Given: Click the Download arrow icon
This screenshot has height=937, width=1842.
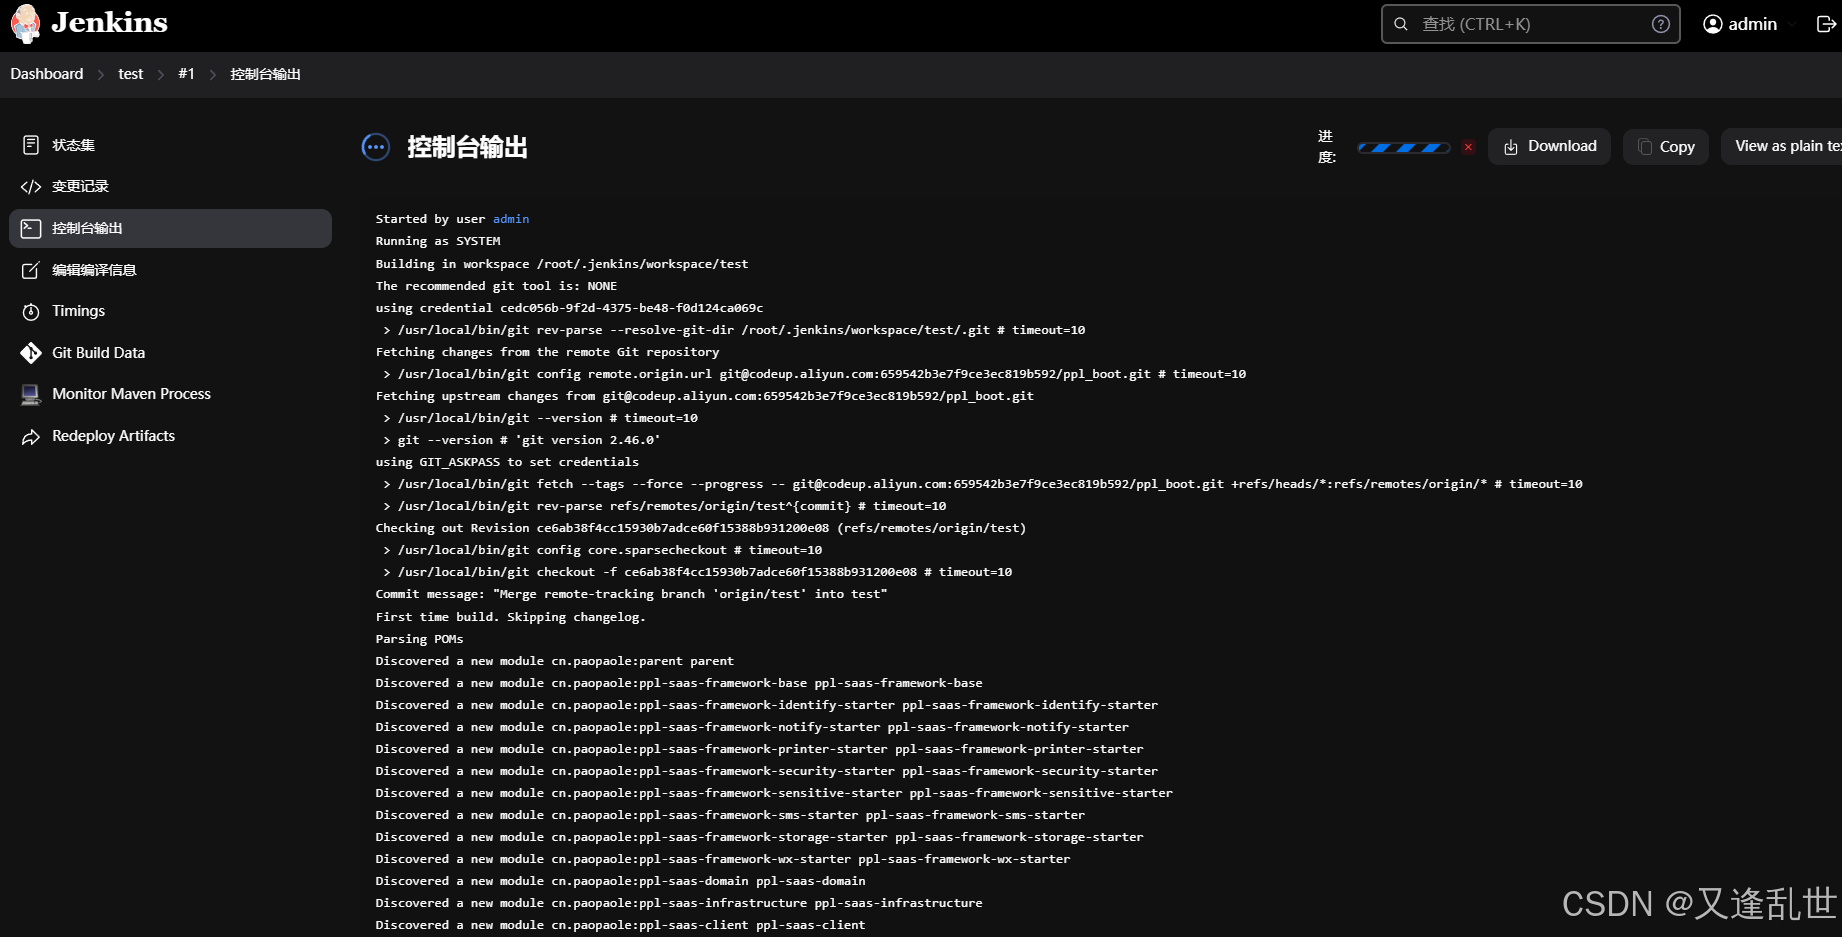Looking at the screenshot, I should tap(1511, 147).
